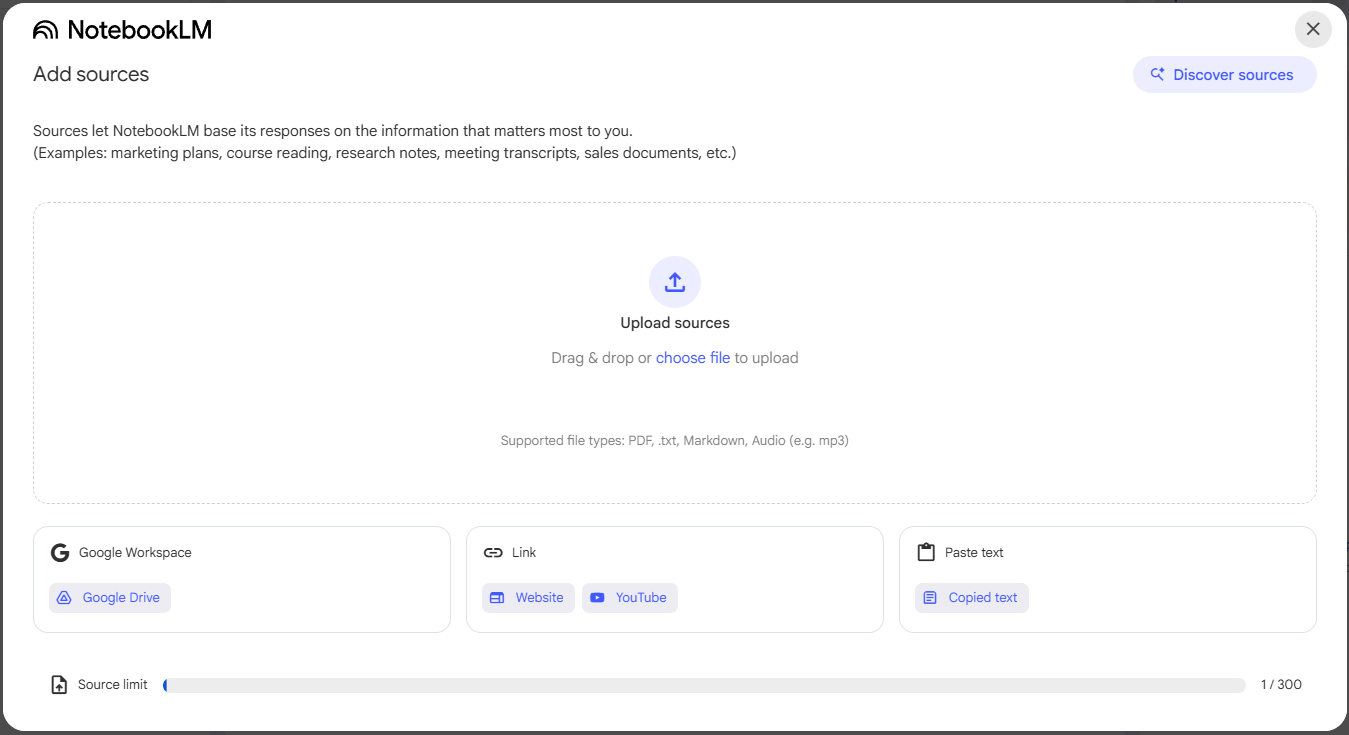Click the Link section label
Viewport: 1349px width, 735px height.
524,553
